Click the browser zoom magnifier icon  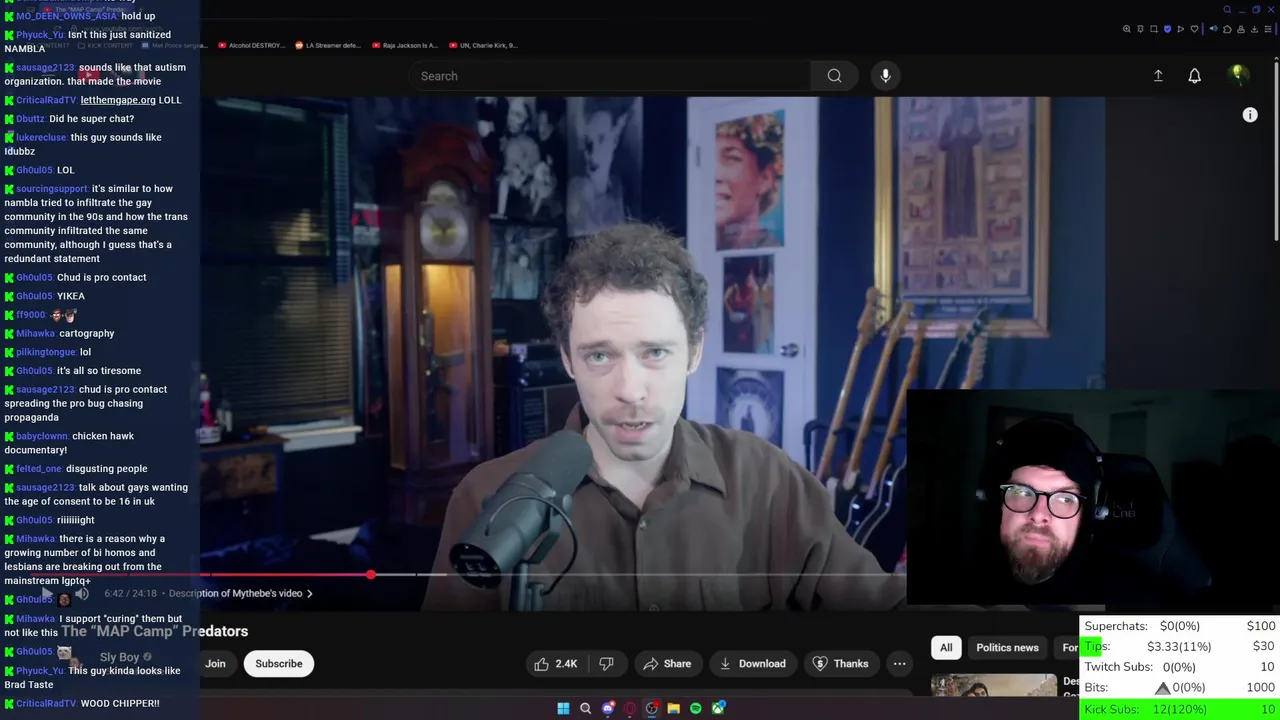tap(1127, 29)
